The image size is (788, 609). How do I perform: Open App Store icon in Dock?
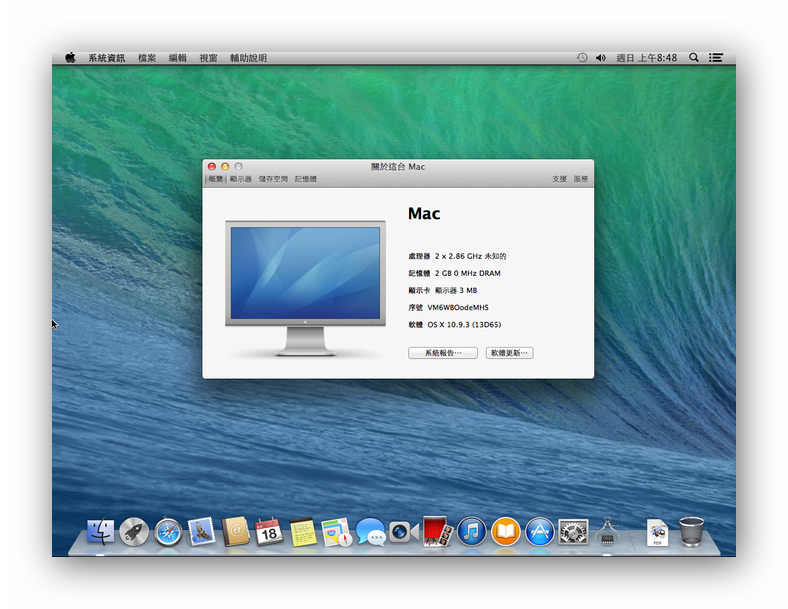539,532
